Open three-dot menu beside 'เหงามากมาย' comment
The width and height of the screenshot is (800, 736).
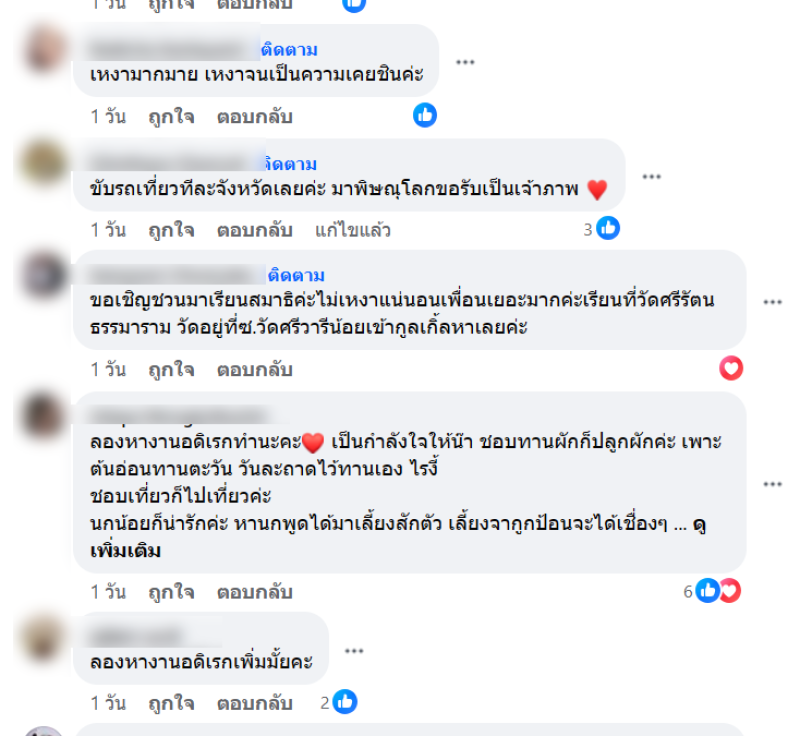465,62
